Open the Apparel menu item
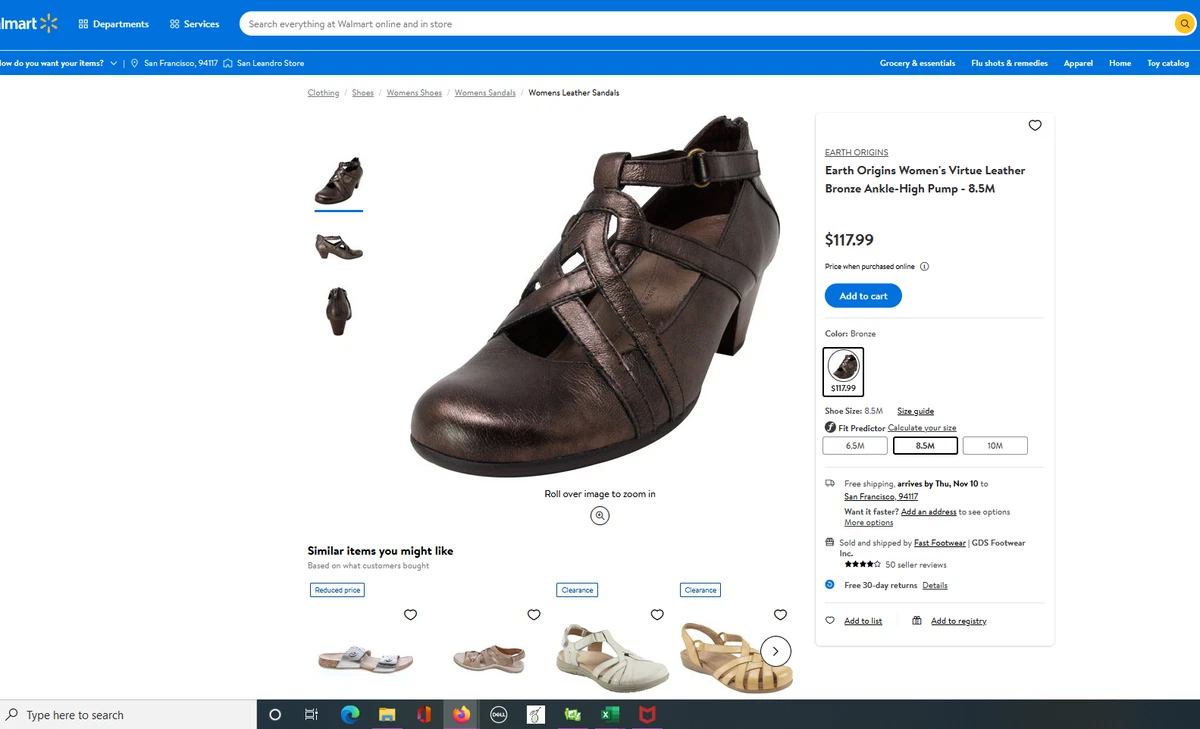 1078,63
